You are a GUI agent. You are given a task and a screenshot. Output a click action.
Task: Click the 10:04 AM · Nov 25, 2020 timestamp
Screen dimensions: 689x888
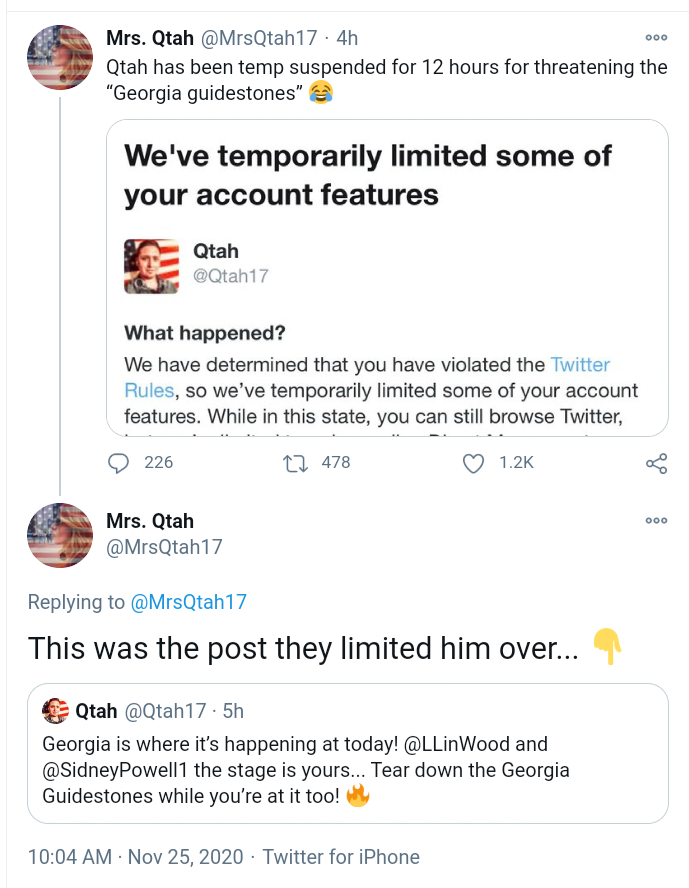click(134, 857)
